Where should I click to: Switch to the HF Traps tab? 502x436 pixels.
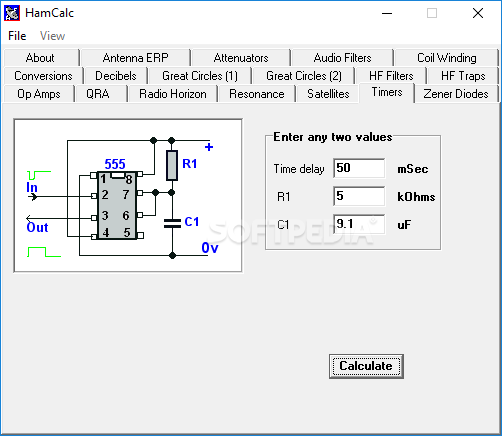463,76
